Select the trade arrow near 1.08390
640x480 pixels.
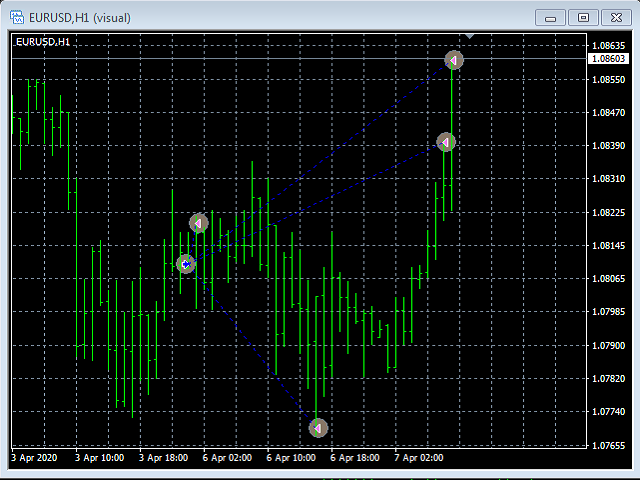(446, 142)
